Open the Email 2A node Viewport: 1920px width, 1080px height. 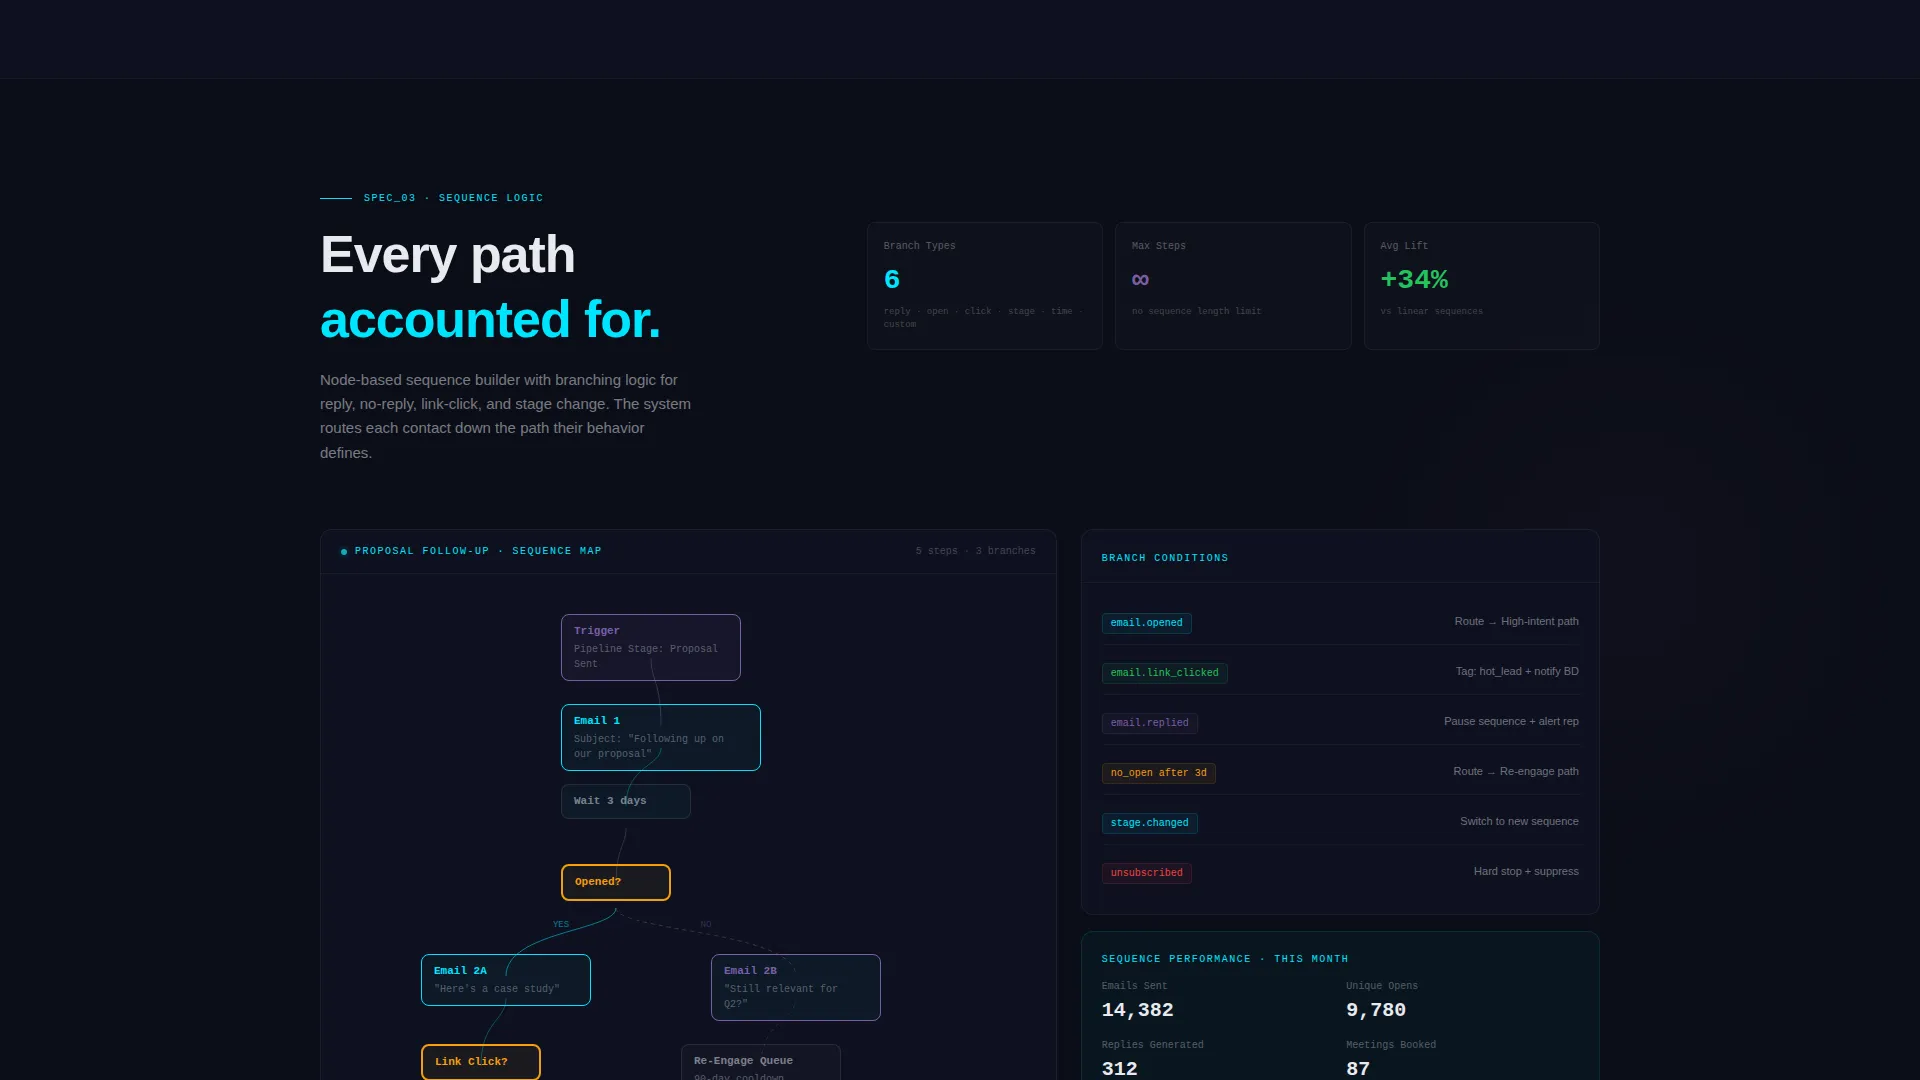tap(505, 980)
